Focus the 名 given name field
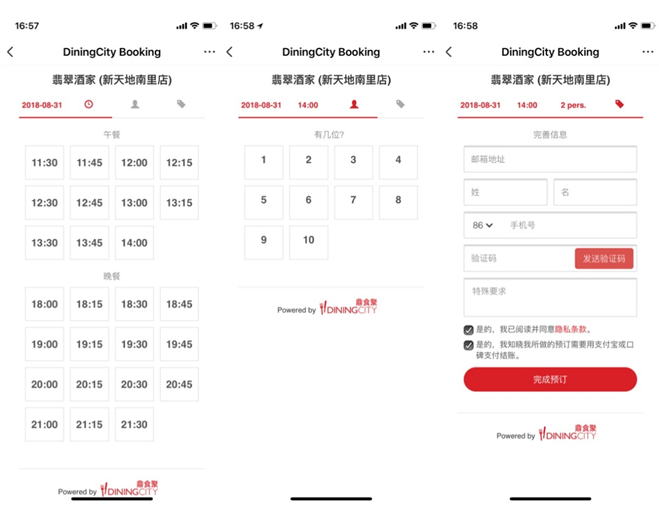 pyautogui.click(x=595, y=192)
